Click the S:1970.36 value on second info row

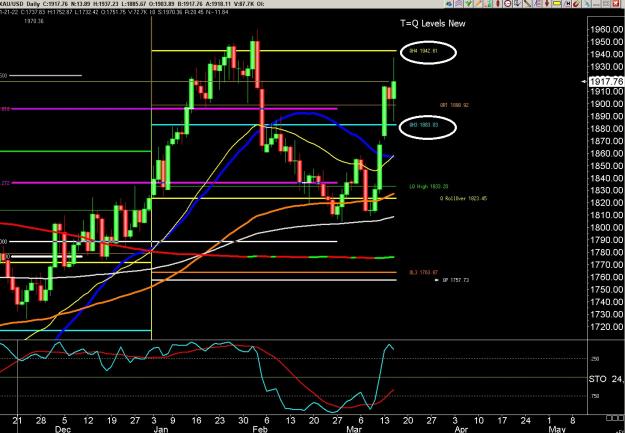(x=169, y=12)
